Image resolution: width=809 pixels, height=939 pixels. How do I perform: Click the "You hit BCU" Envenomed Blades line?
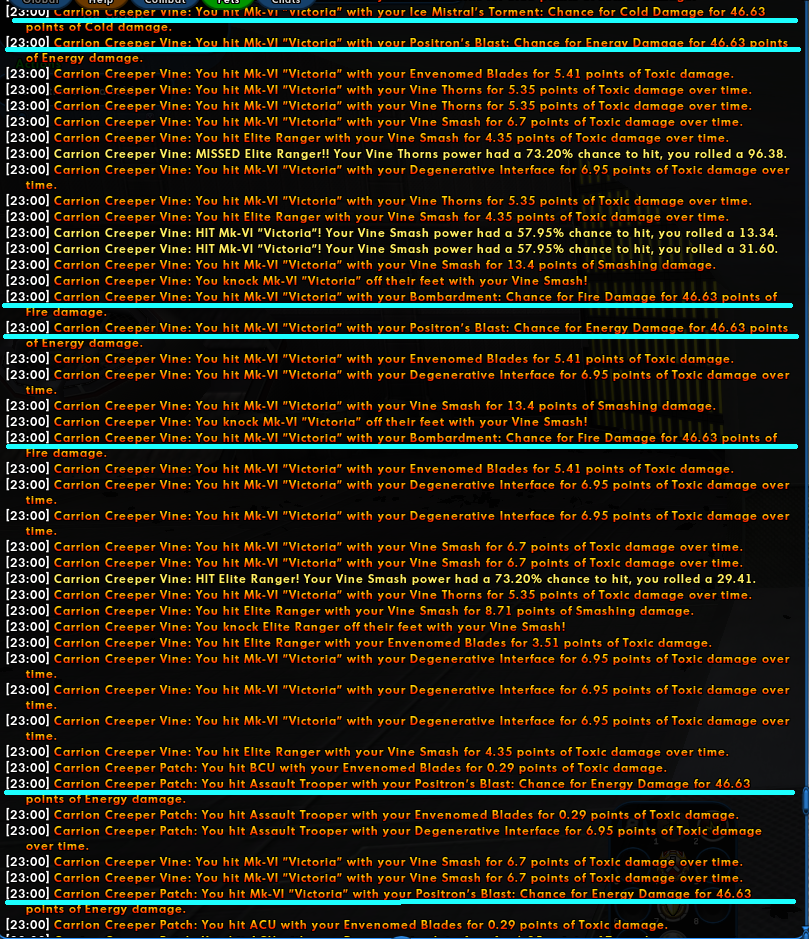(336, 768)
